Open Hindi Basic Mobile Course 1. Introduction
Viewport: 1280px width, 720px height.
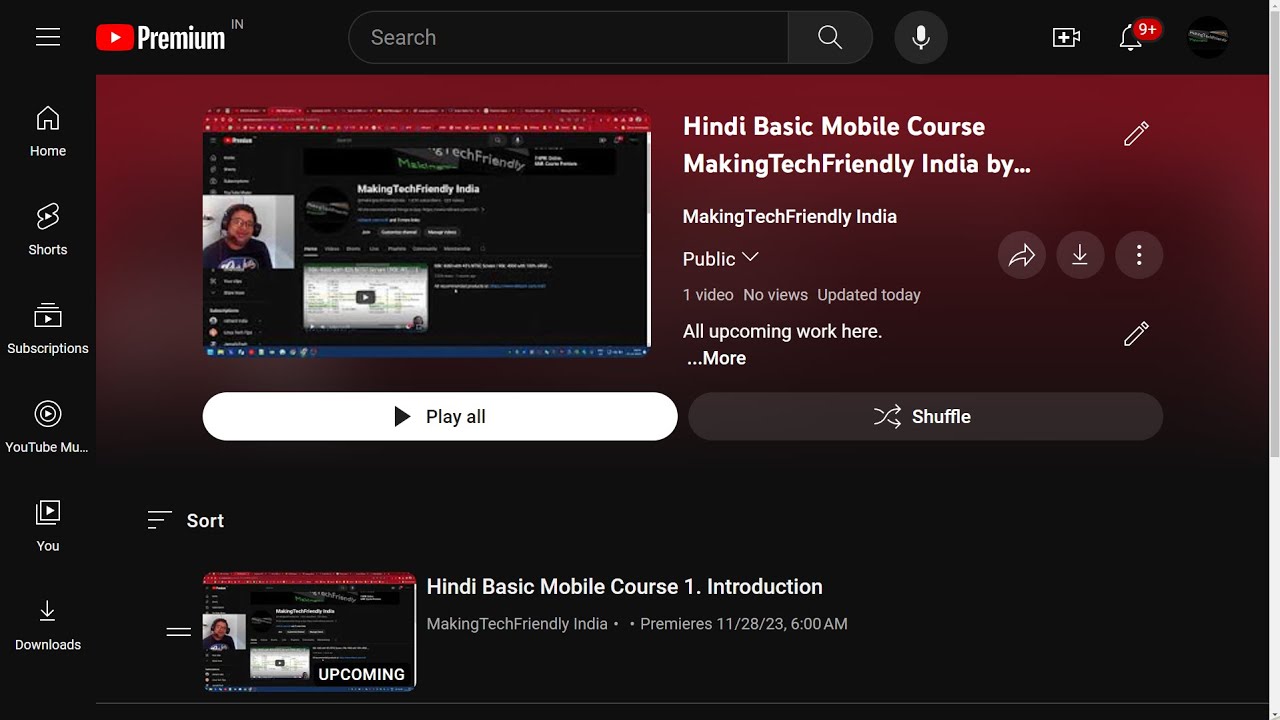click(x=624, y=587)
